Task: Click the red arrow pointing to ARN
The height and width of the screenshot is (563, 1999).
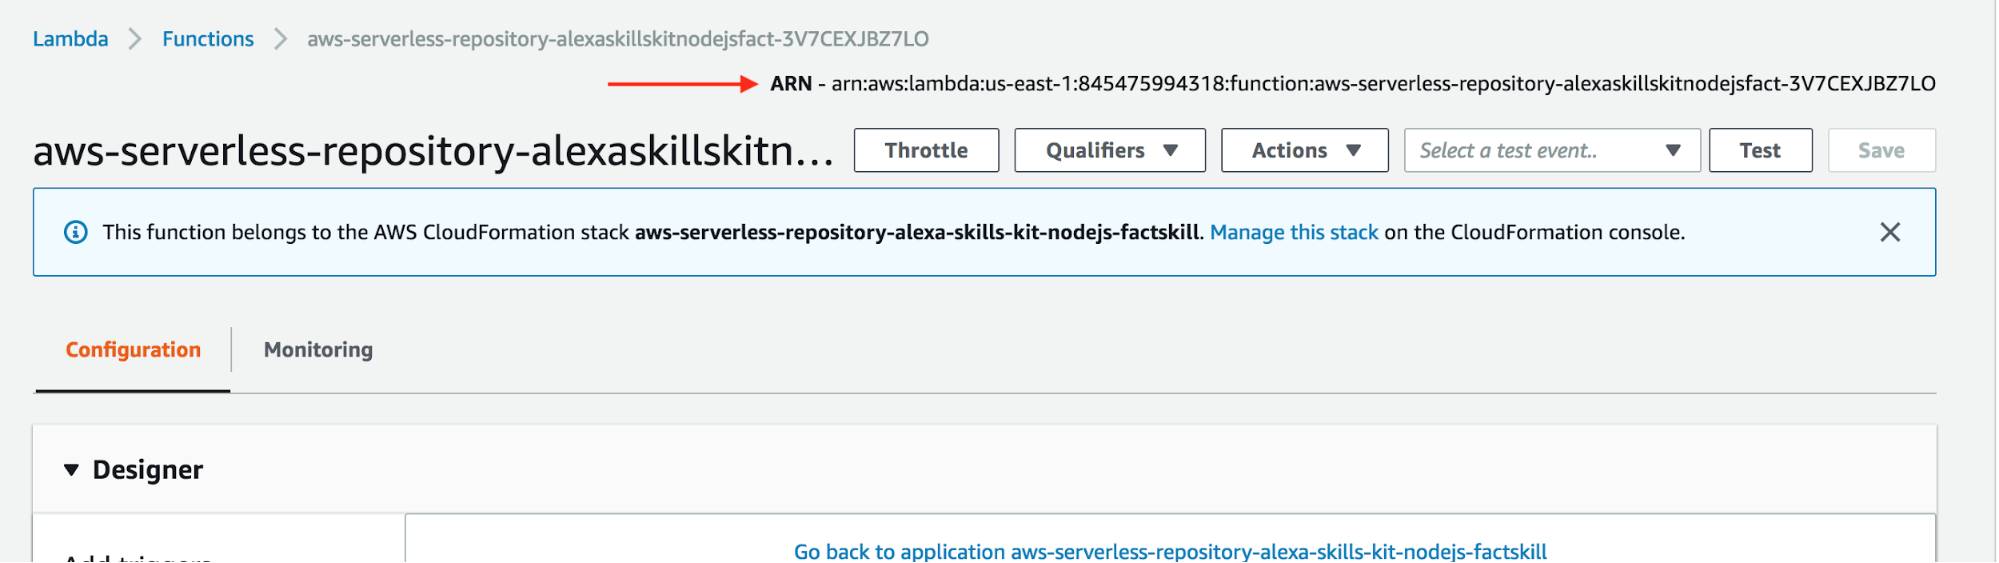Action: tap(682, 84)
